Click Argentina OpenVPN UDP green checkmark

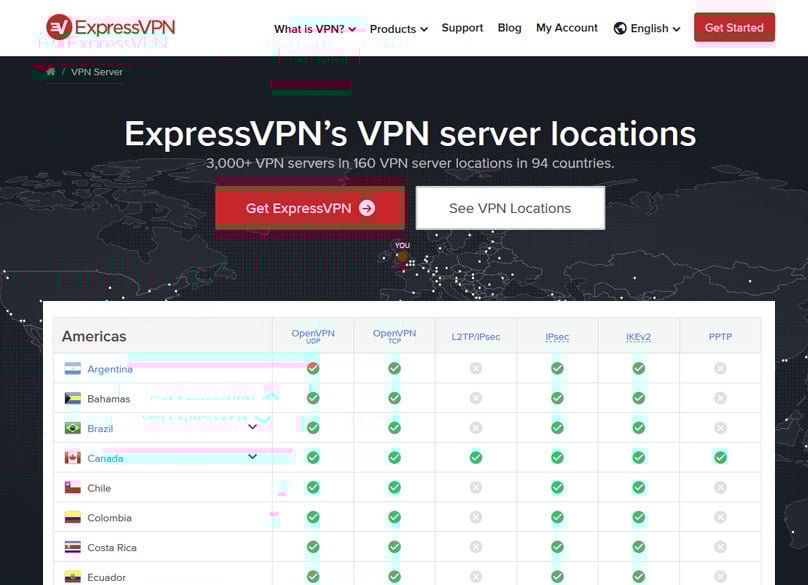[313, 369]
